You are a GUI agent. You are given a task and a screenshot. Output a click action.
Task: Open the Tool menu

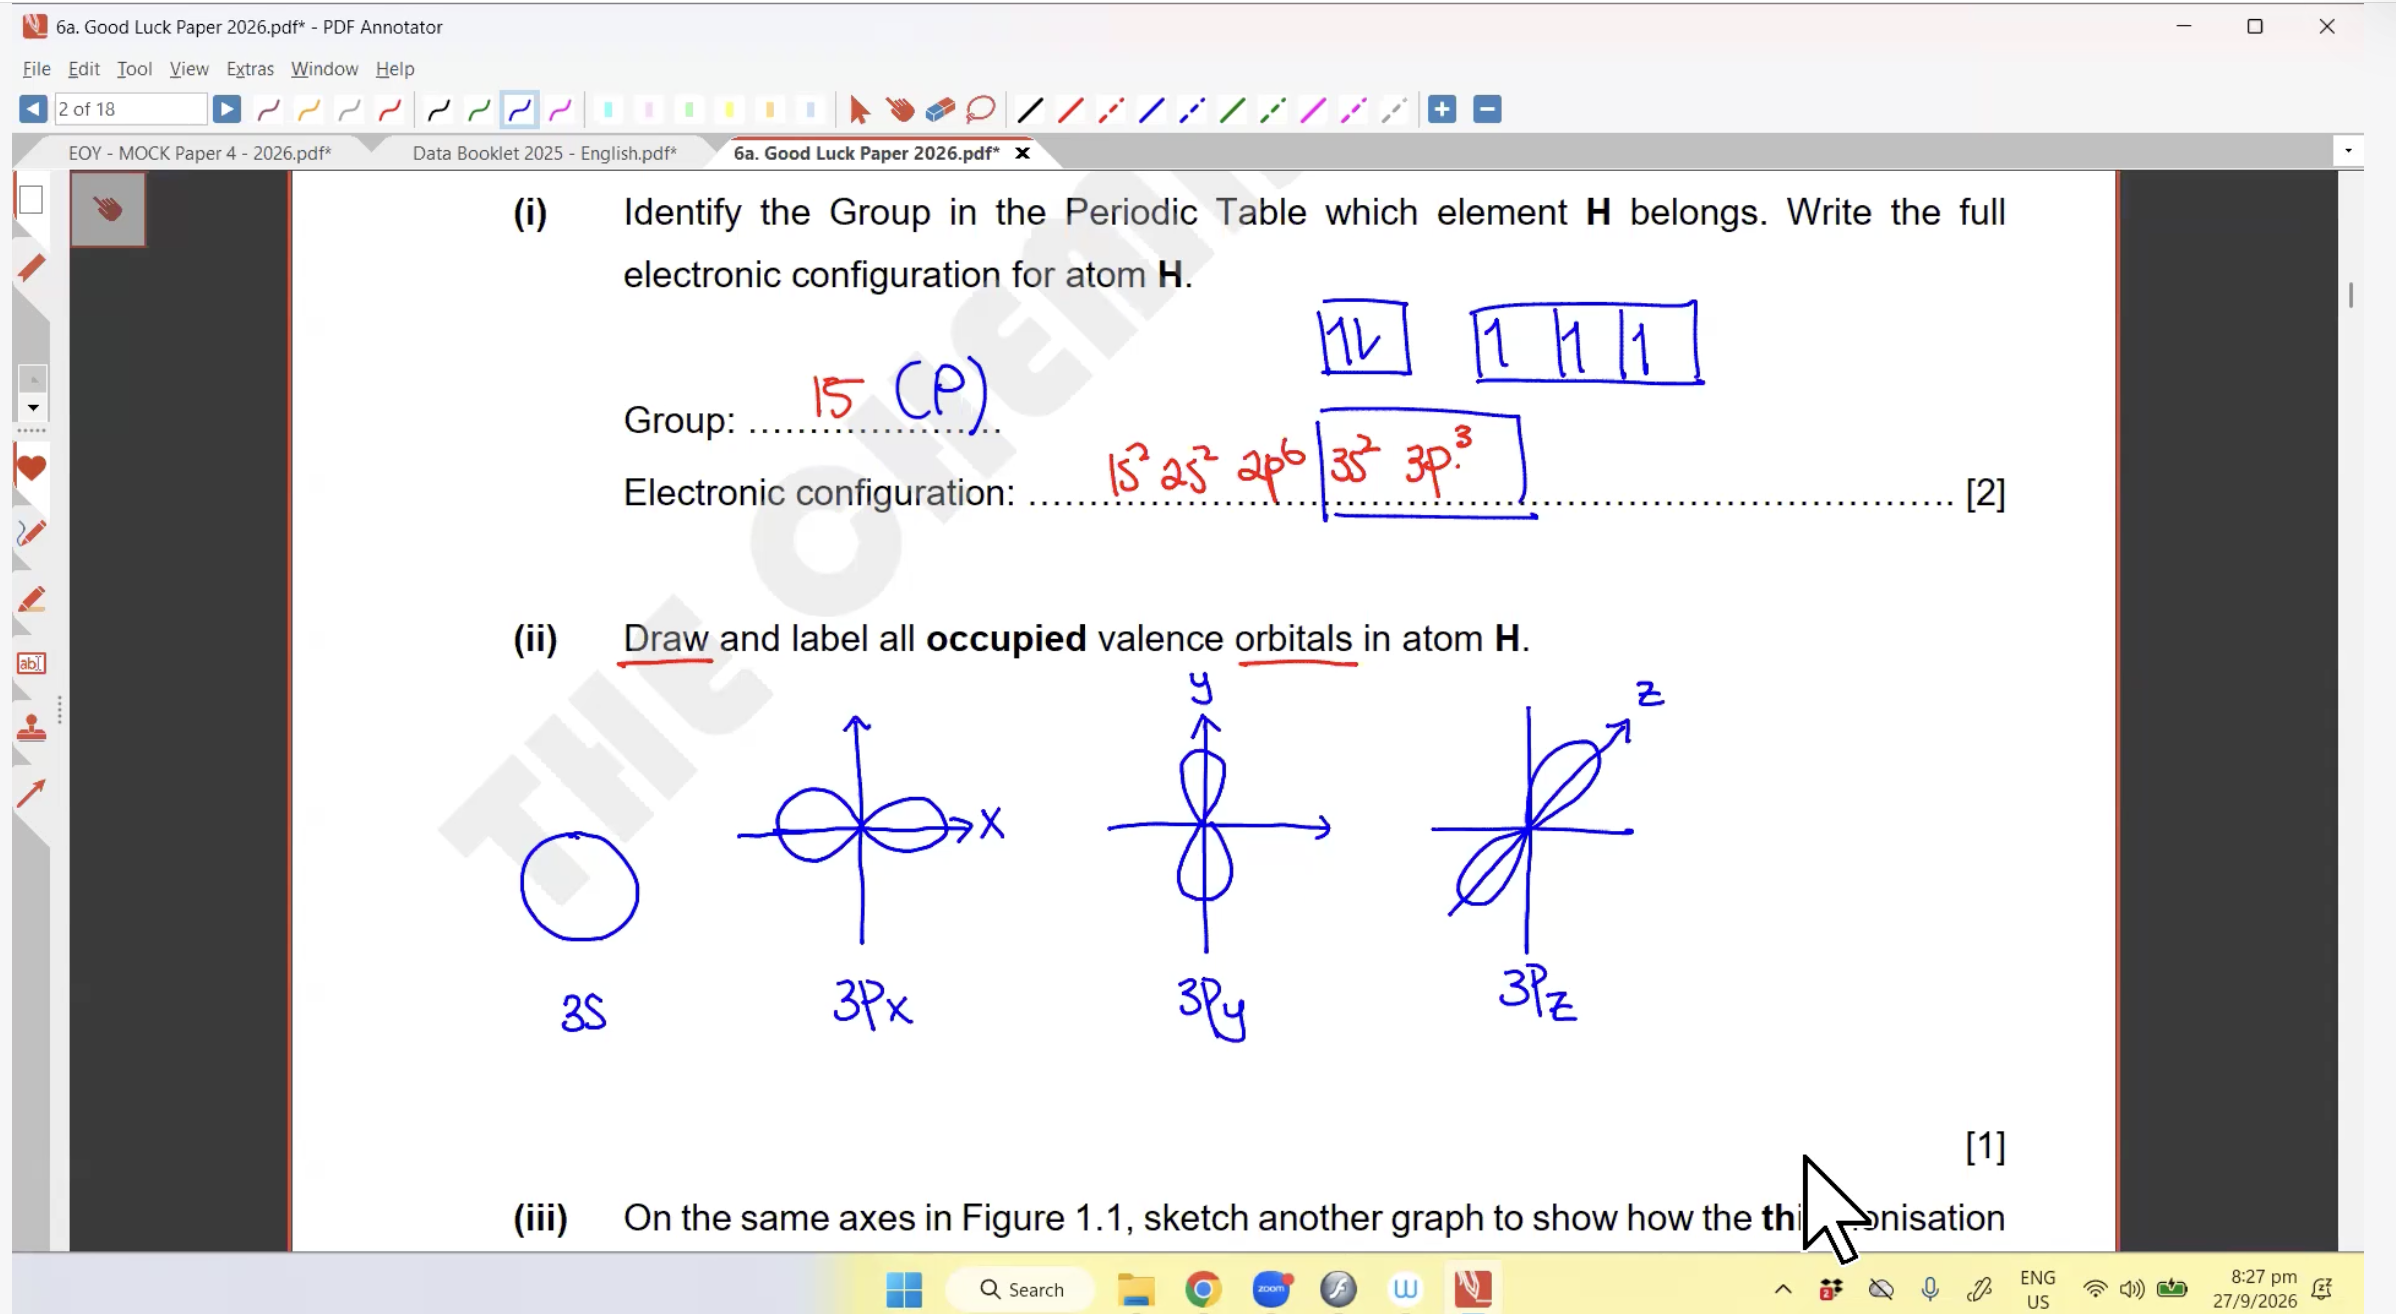[134, 68]
